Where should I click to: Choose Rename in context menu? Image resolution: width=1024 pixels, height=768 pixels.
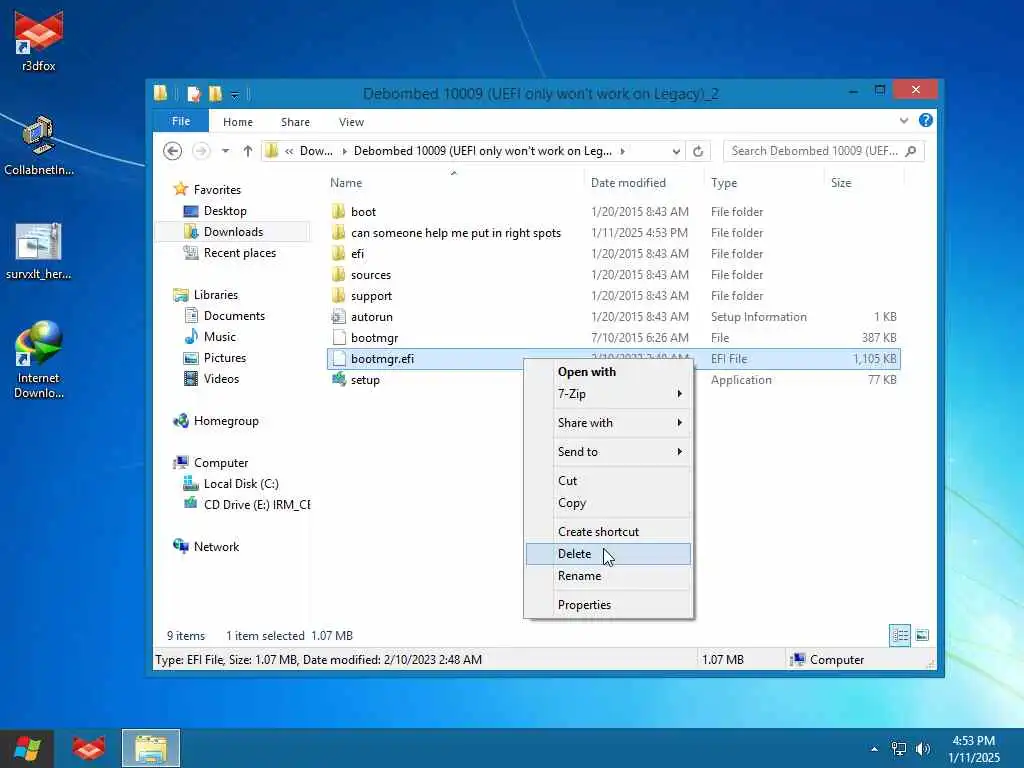coord(608,576)
